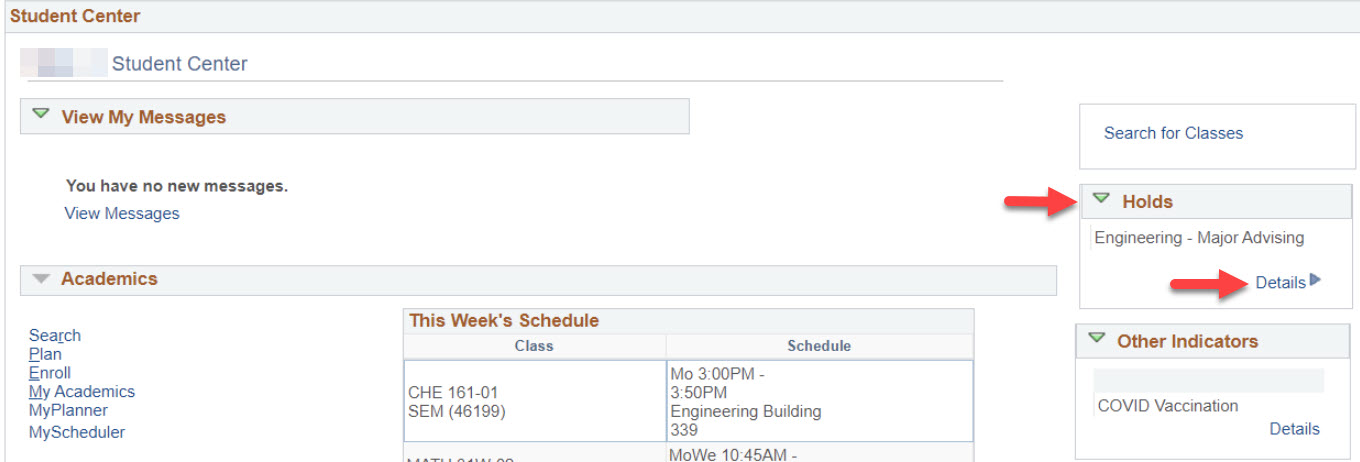Launch MyScheduler

point(77,432)
